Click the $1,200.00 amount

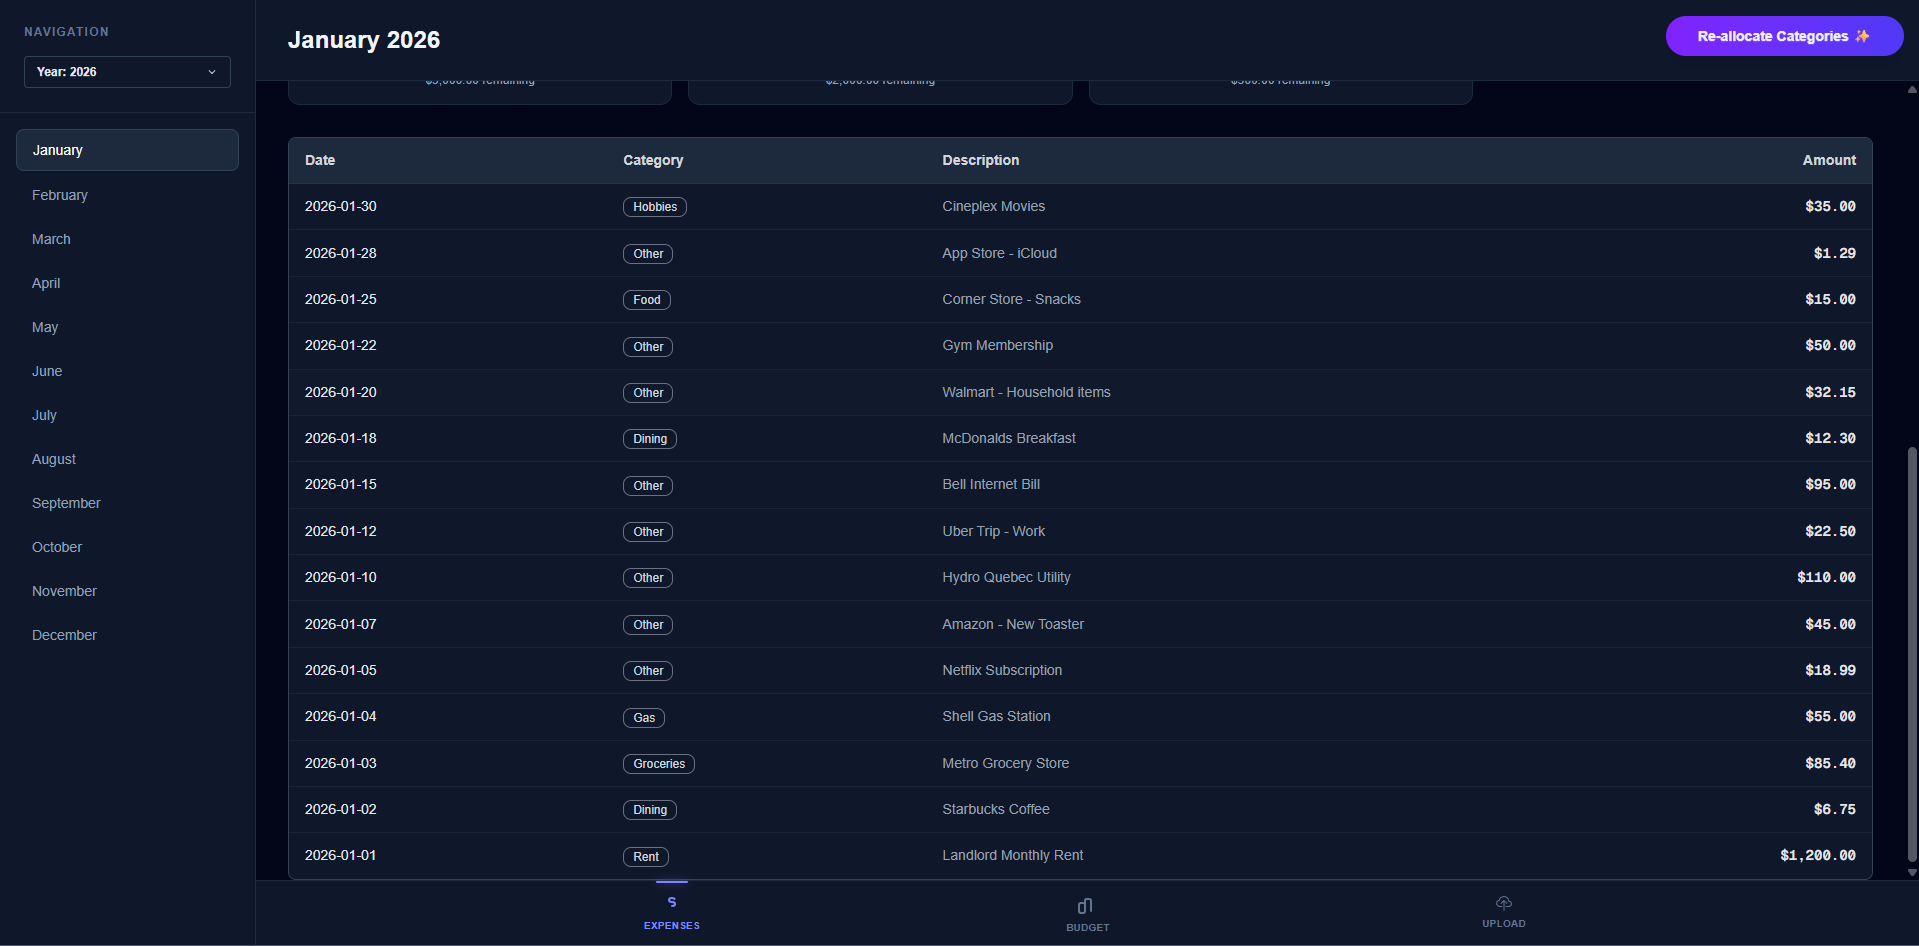tap(1818, 855)
